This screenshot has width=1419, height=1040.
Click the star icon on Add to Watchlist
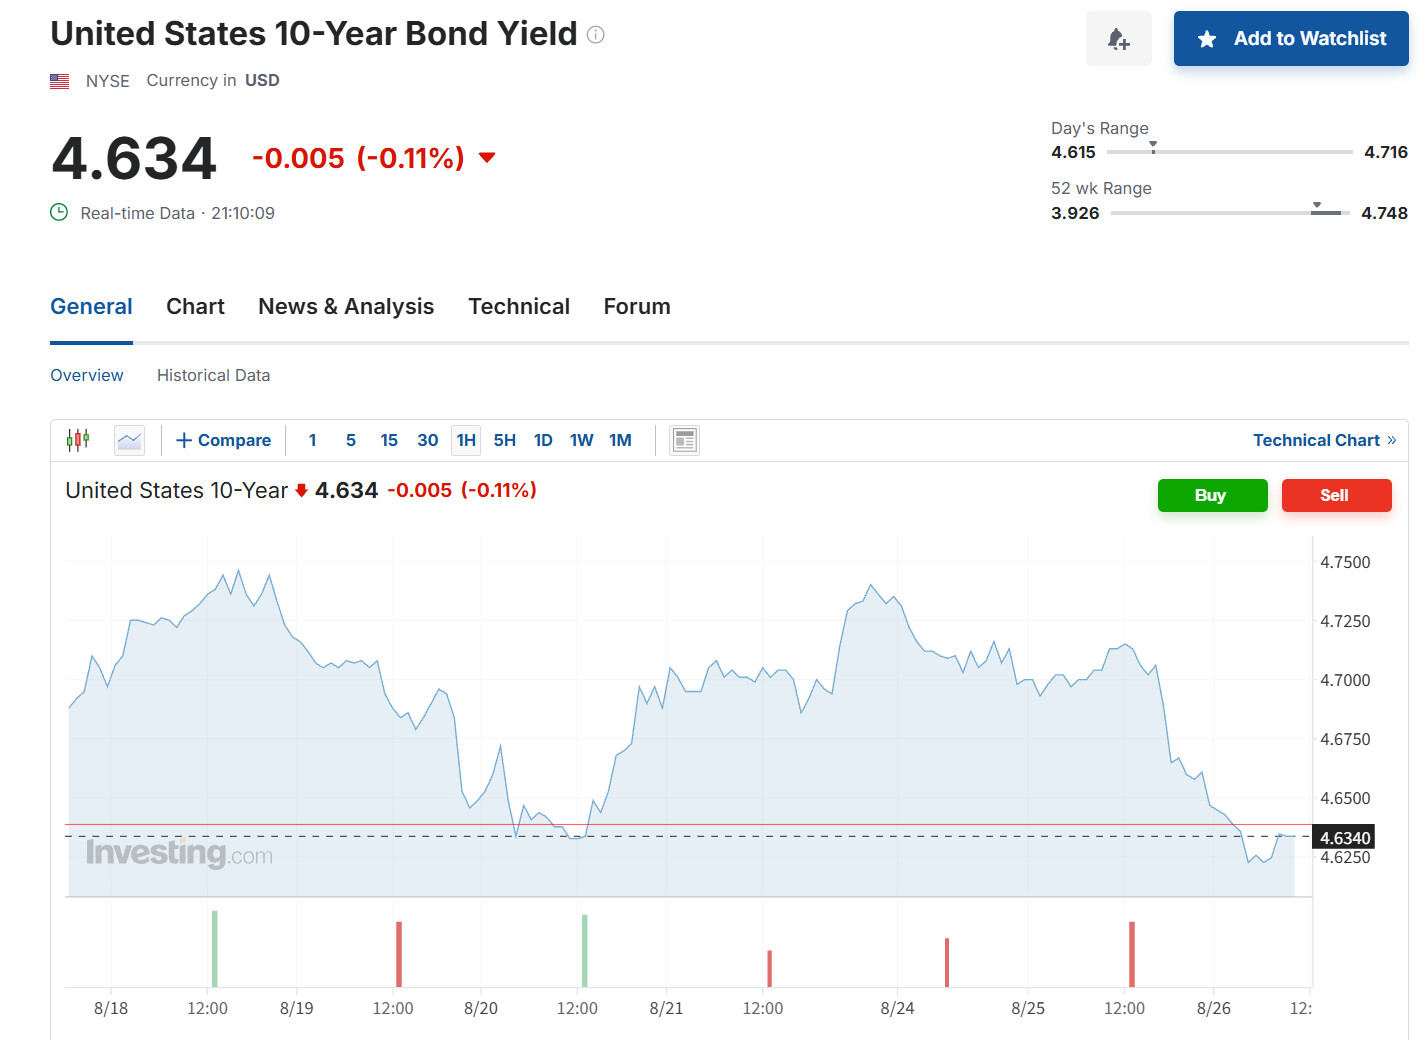coord(1207,39)
